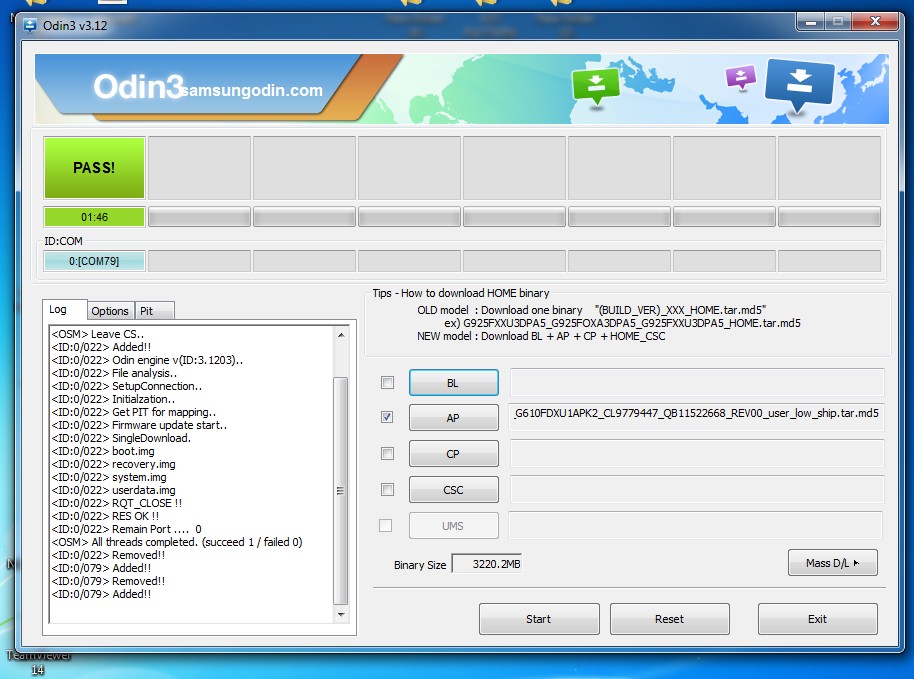The width and height of the screenshot is (914, 679).
Task: Click log line '<OSM> Leave CS..'
Action: [98, 334]
